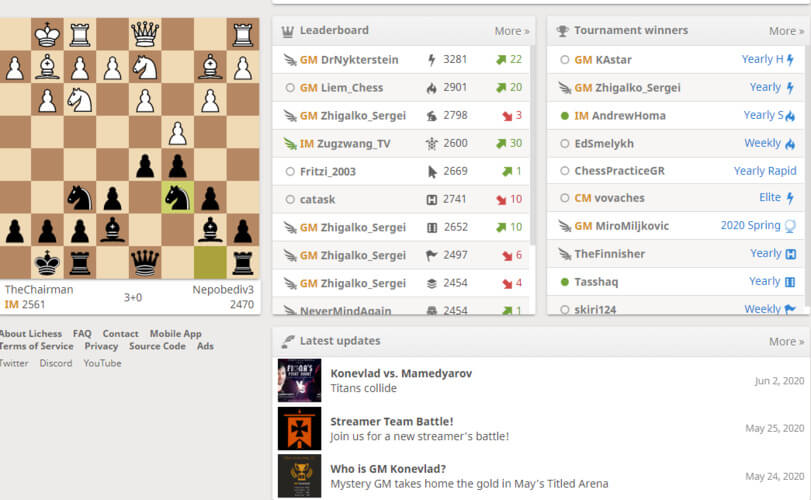
Task: Open the Leaderboard More link
Action: point(512,31)
